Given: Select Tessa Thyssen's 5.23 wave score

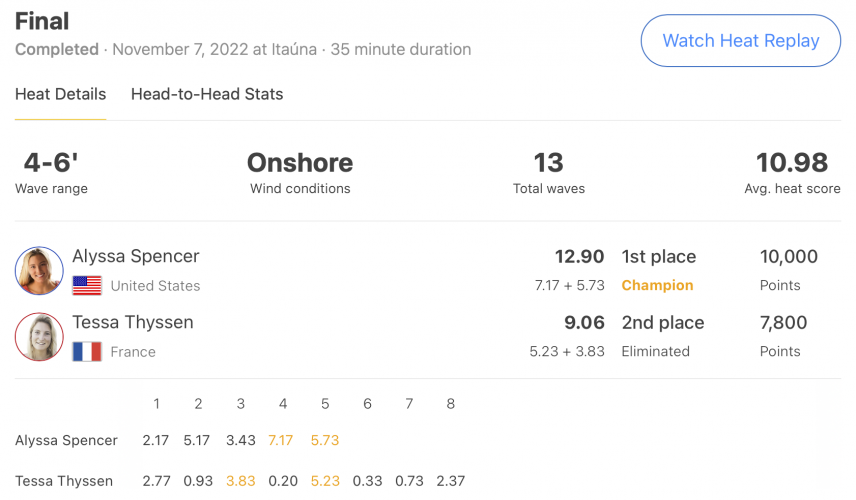Looking at the screenshot, I should point(325,481).
